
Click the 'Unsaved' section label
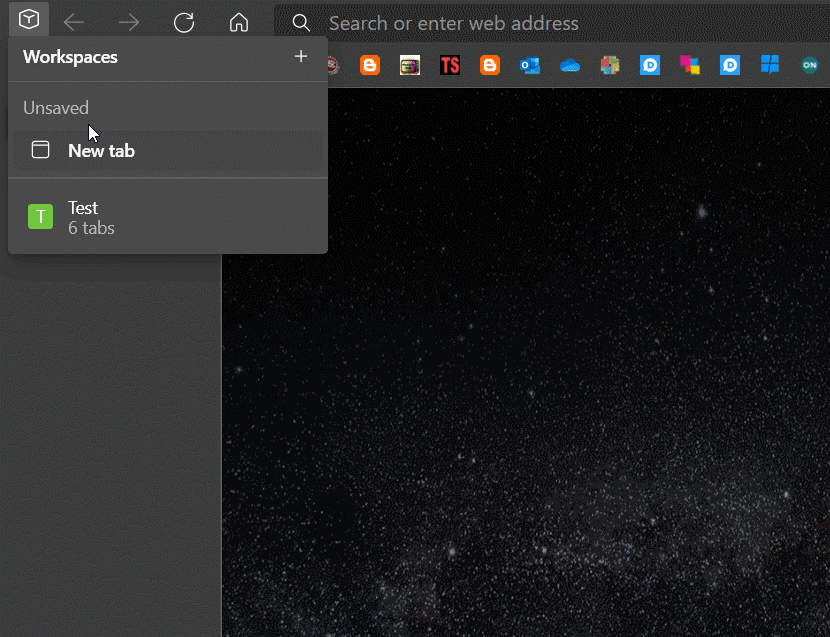[56, 108]
